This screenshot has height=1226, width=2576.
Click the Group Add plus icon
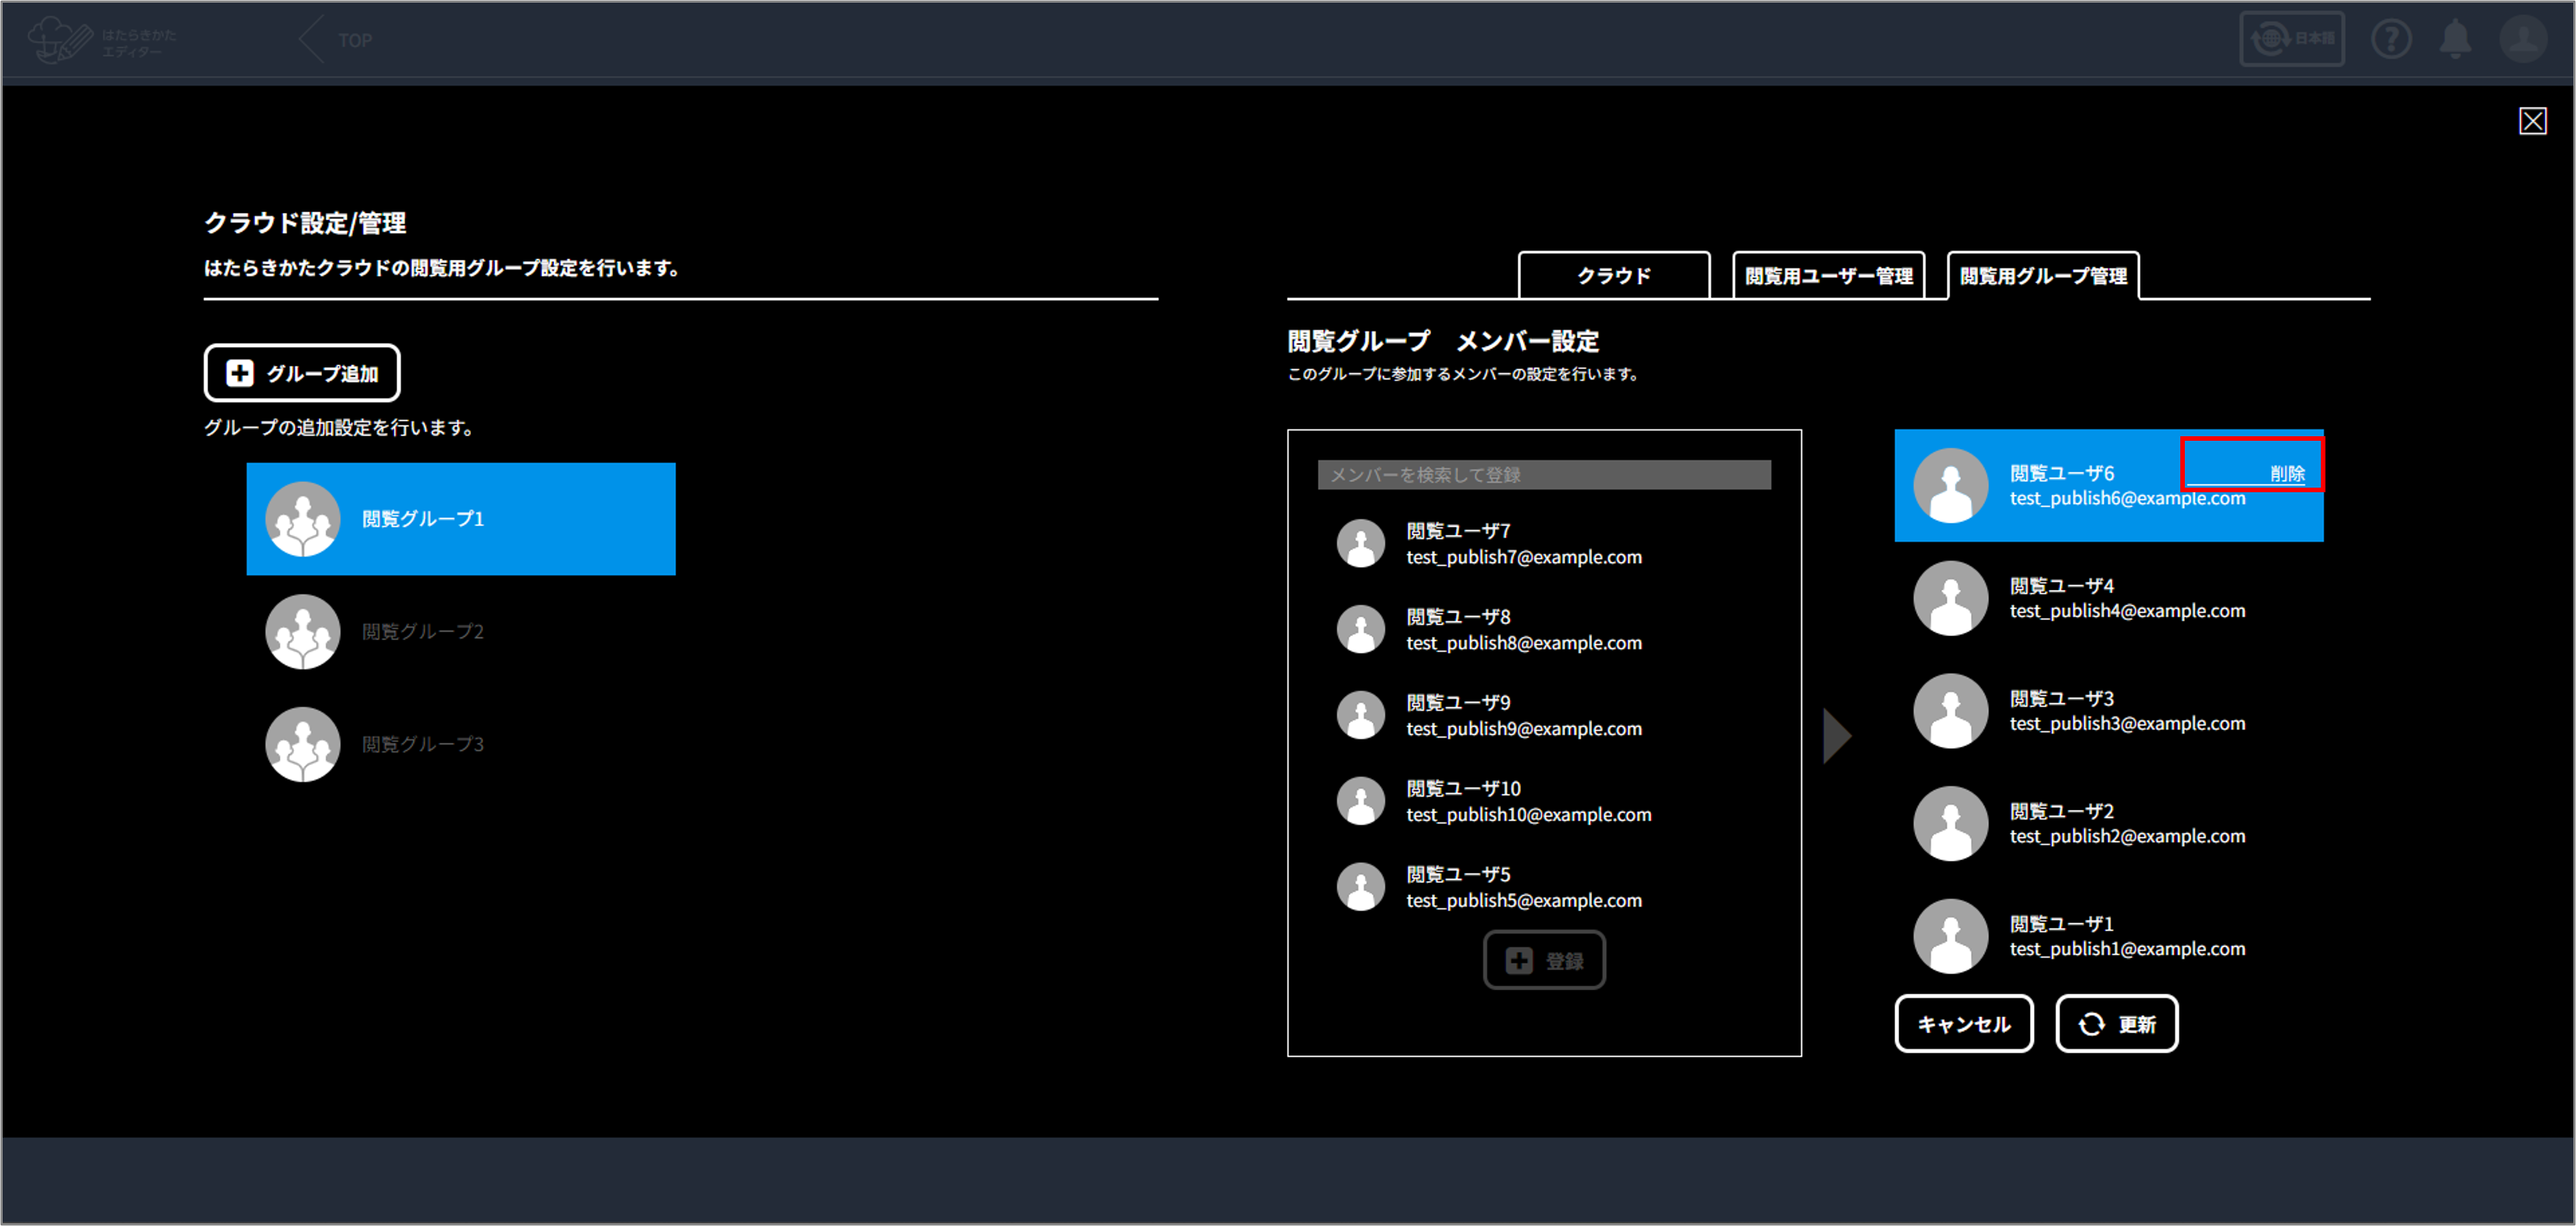(240, 373)
